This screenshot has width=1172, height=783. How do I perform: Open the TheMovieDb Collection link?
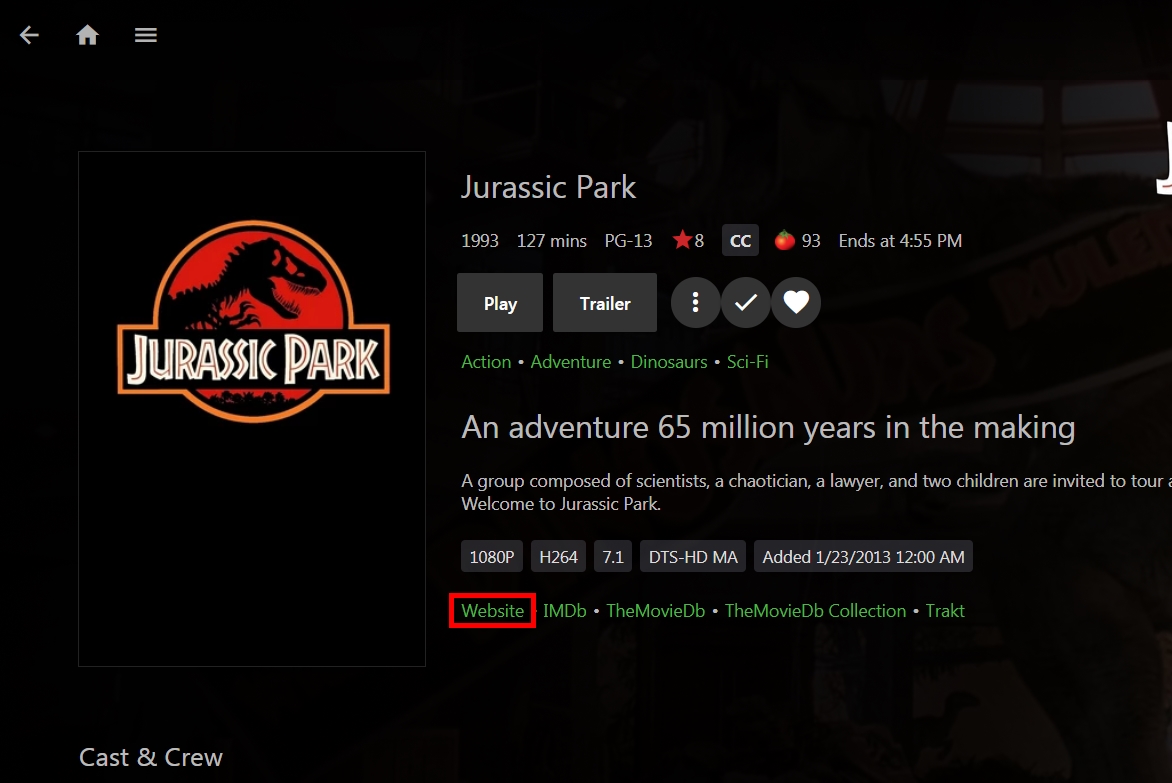815,611
